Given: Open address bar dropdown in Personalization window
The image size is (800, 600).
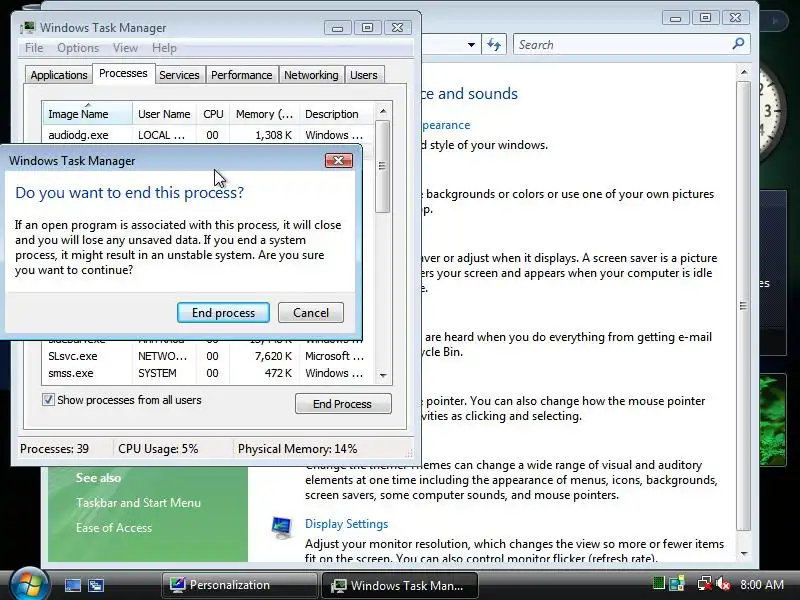Looking at the screenshot, I should pos(471,45).
